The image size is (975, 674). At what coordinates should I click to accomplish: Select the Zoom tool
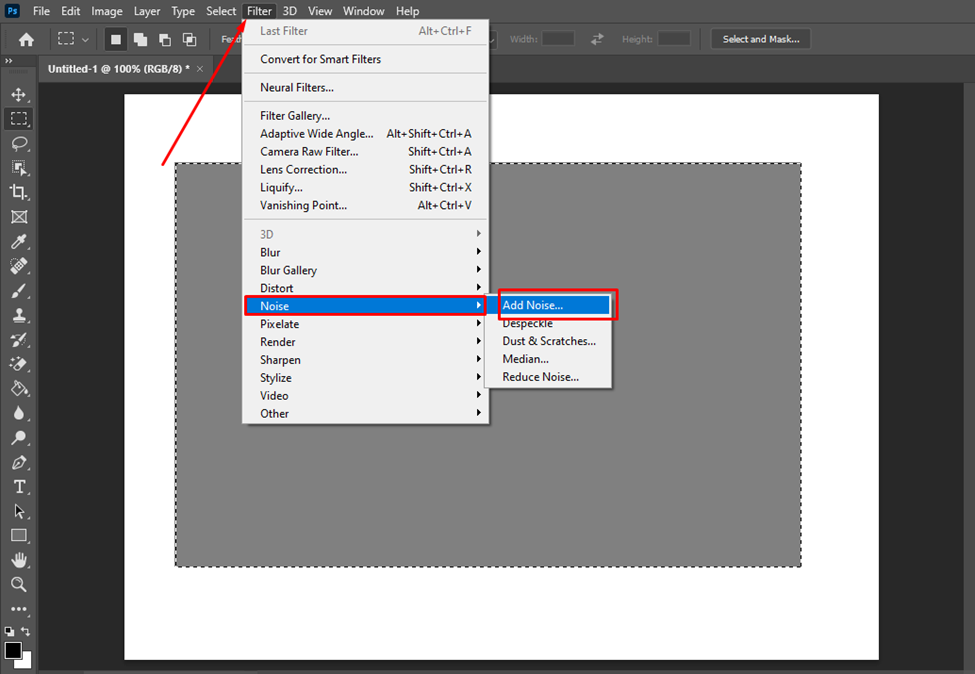pos(19,584)
